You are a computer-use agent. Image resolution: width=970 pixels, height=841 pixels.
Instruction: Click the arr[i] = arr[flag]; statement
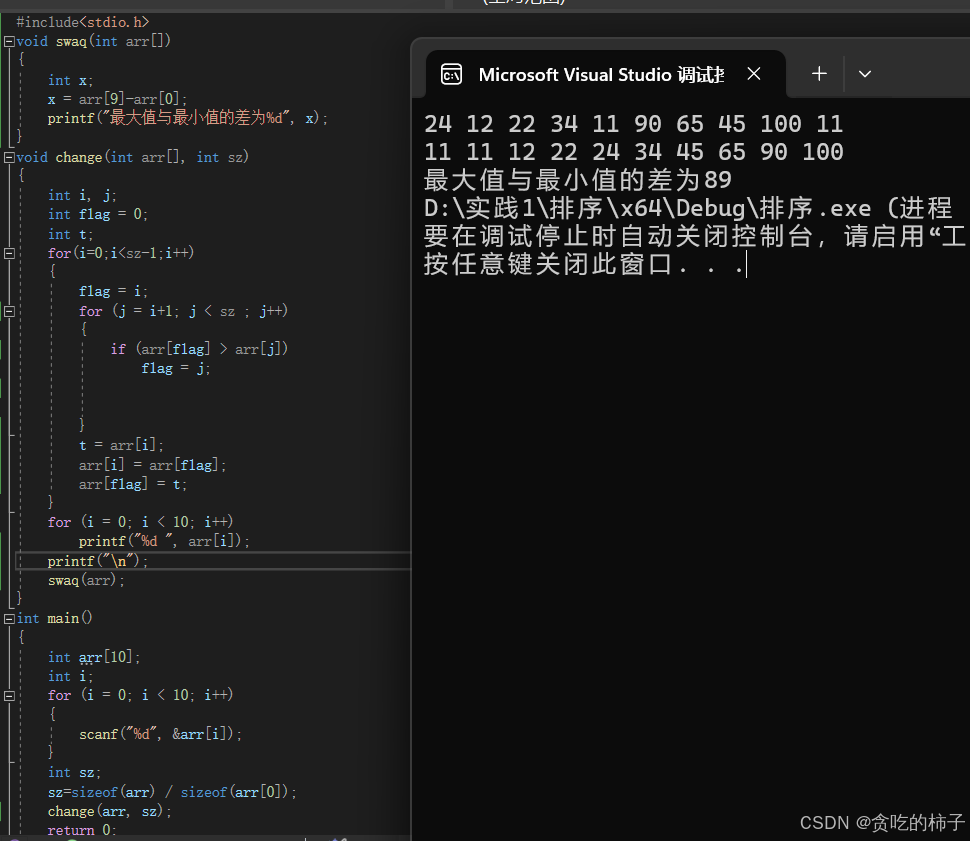pos(152,465)
